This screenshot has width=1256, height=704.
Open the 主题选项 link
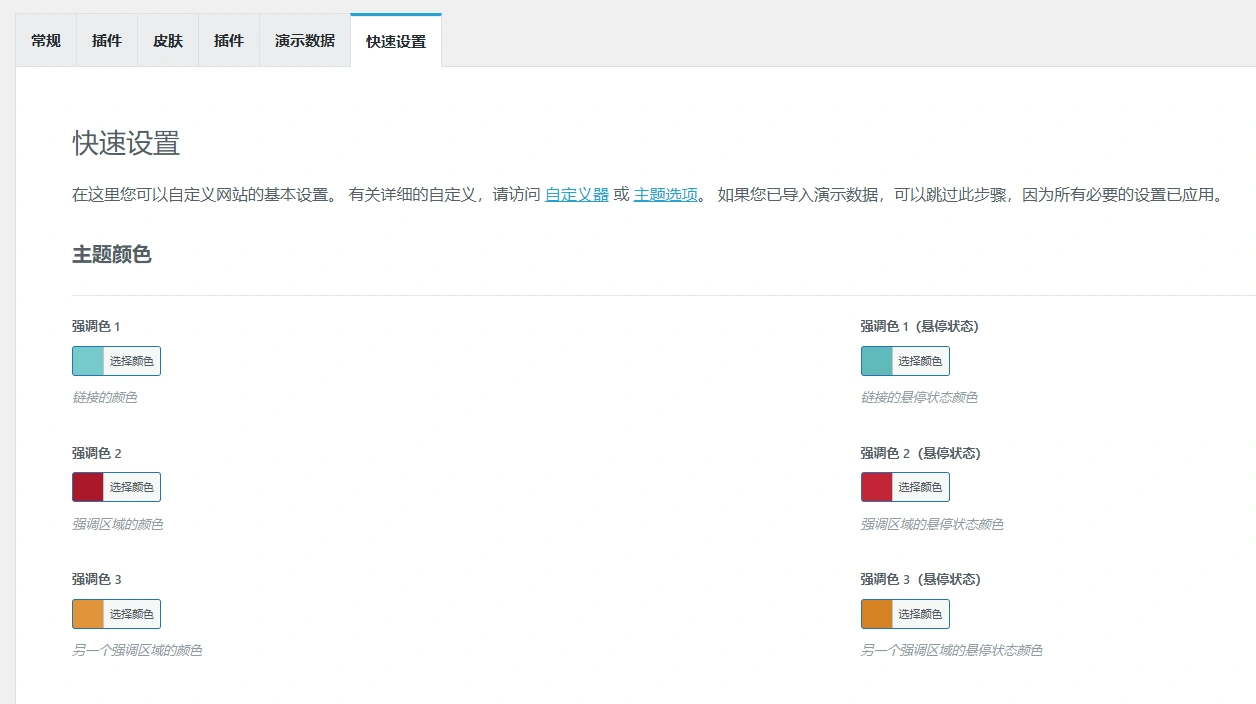(x=665, y=195)
